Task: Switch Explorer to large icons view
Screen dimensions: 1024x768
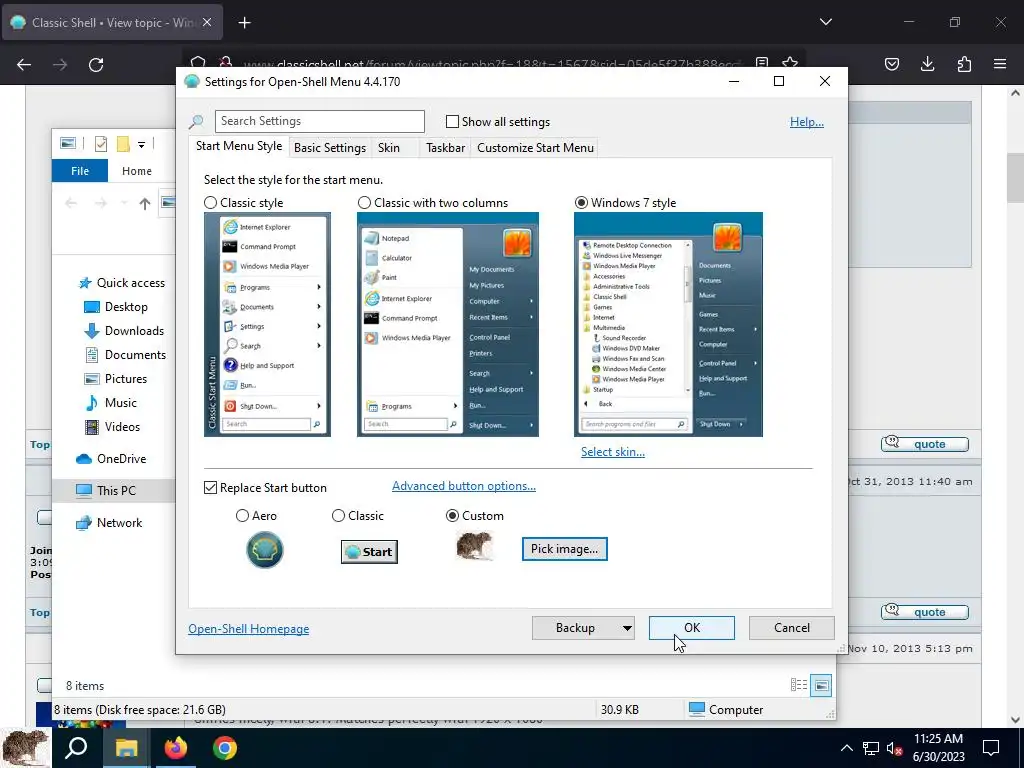Action: click(821, 685)
